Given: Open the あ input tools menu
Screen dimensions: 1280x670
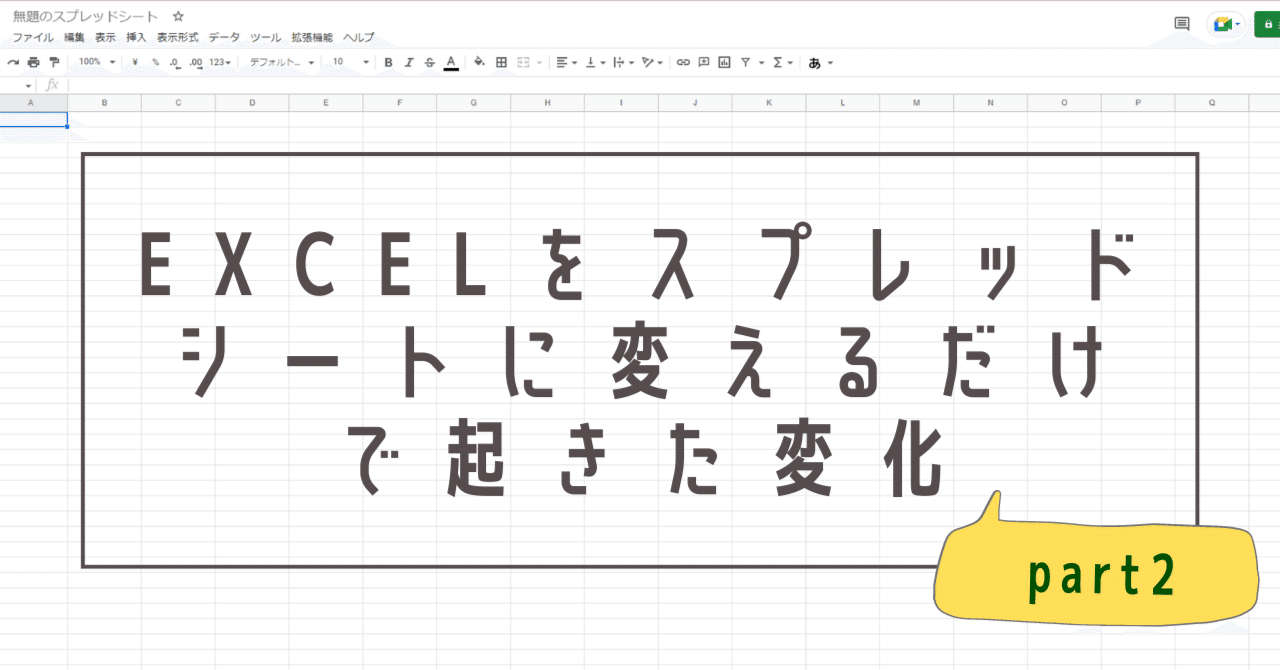Looking at the screenshot, I should pyautogui.click(x=820, y=62).
